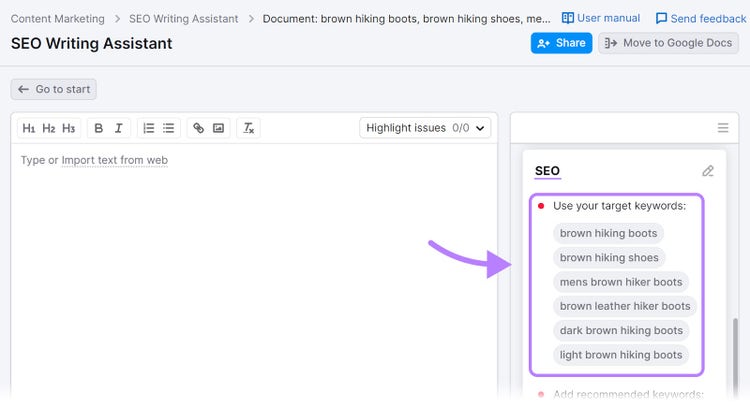Go back with Go to start button

tap(54, 89)
